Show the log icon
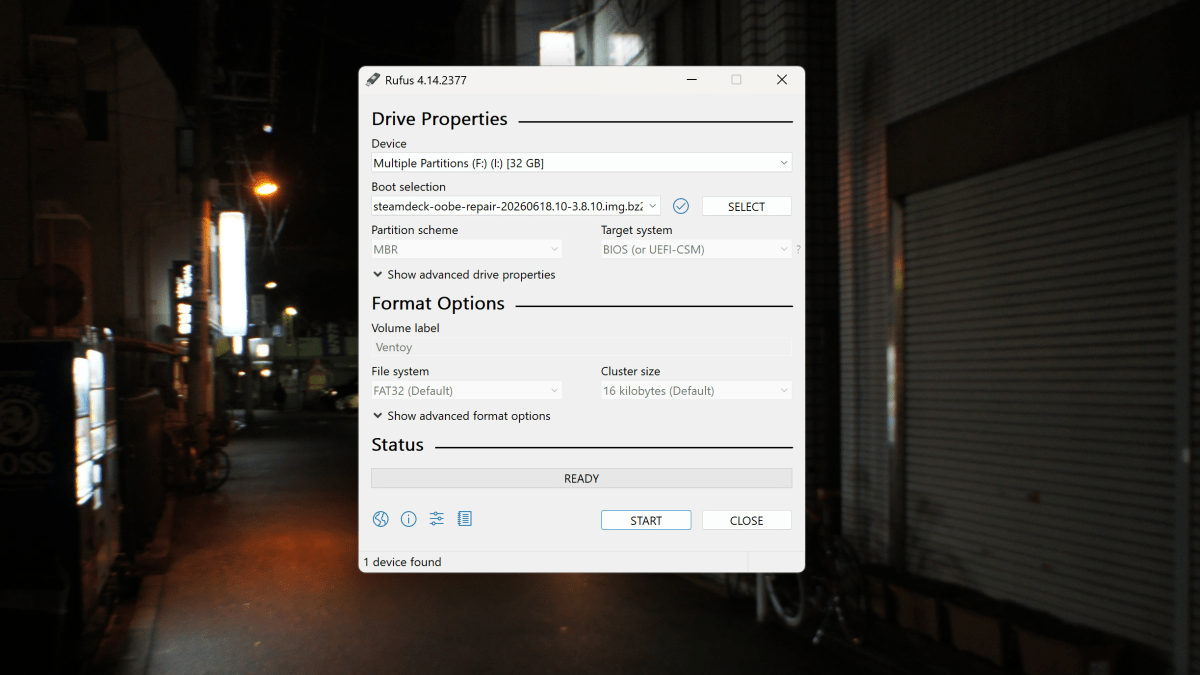 pos(464,519)
